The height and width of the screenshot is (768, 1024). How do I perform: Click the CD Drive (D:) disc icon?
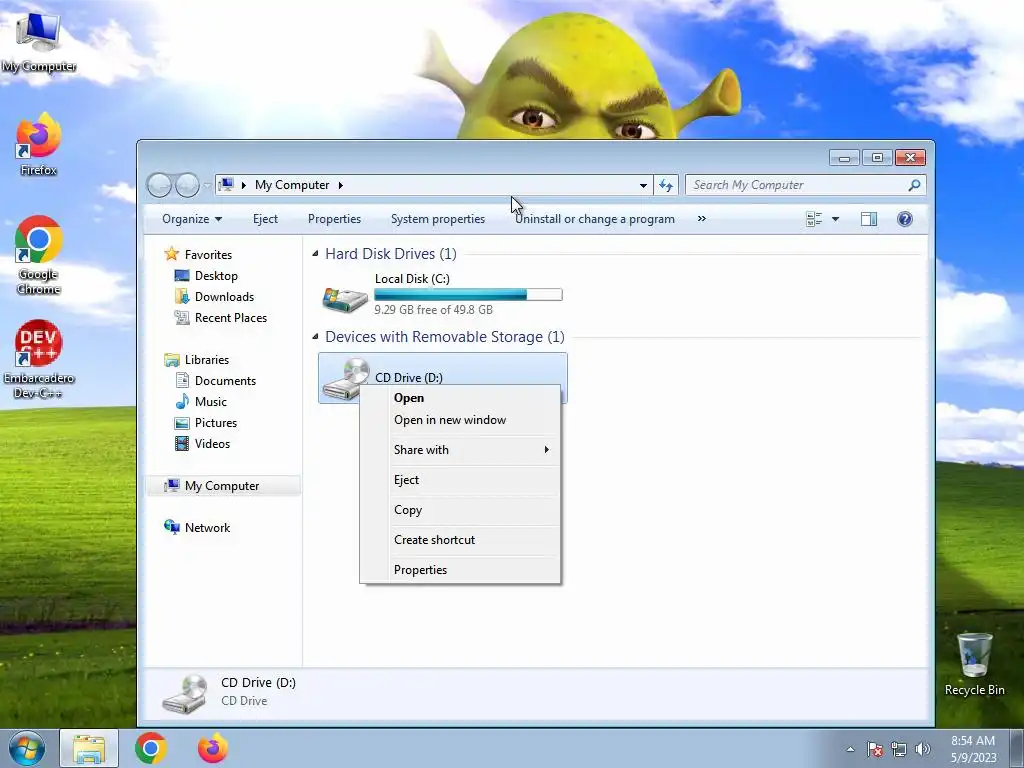point(347,377)
